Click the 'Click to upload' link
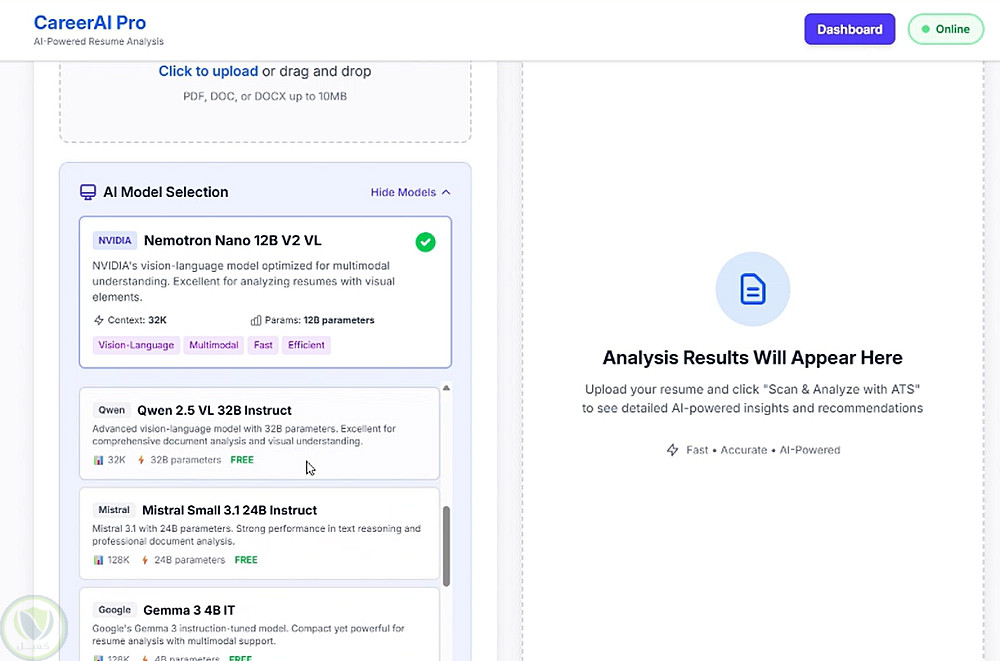Screen dimensions: 1000x661 coord(208,71)
